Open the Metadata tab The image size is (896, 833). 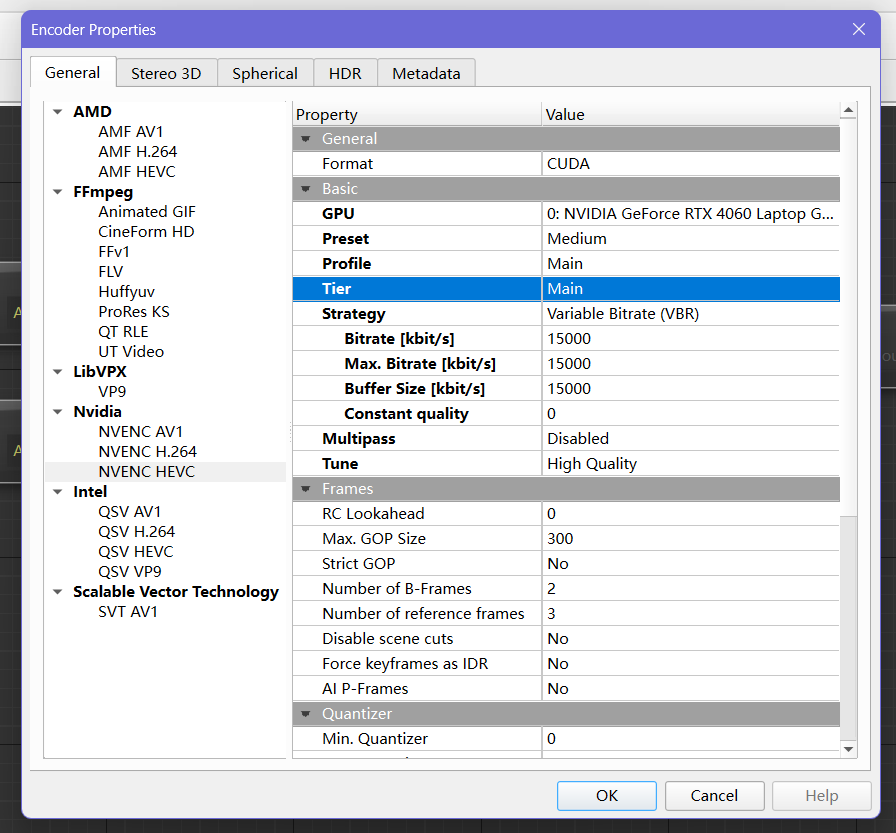click(x=426, y=72)
